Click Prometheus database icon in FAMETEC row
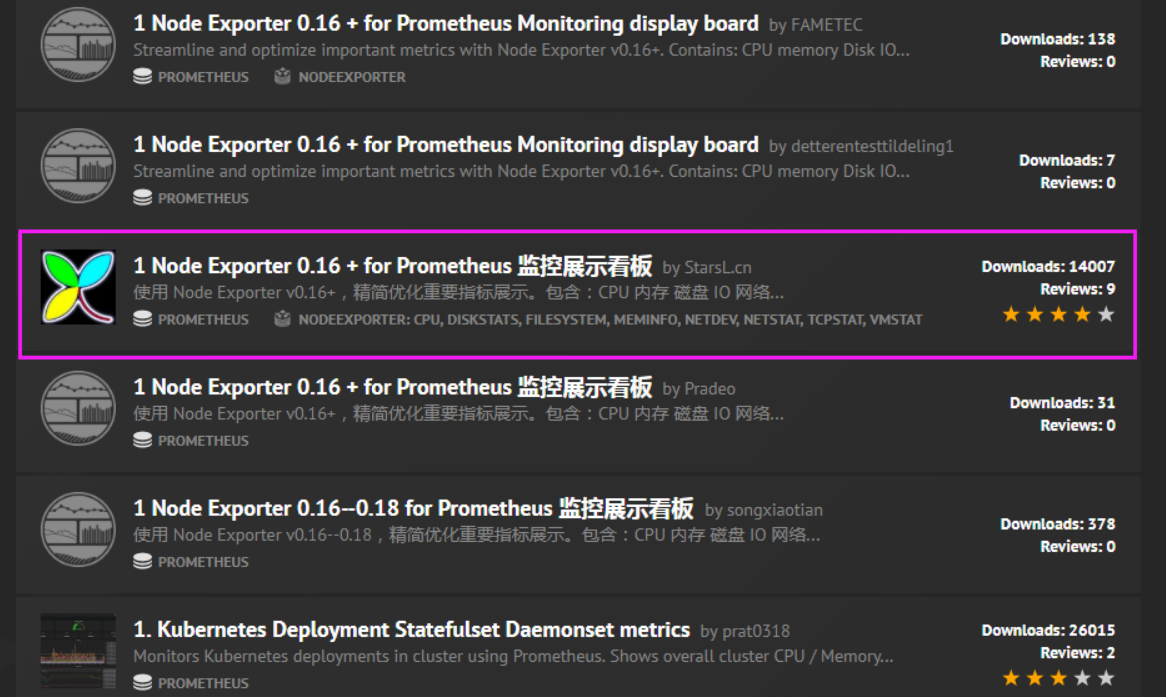 click(x=143, y=77)
